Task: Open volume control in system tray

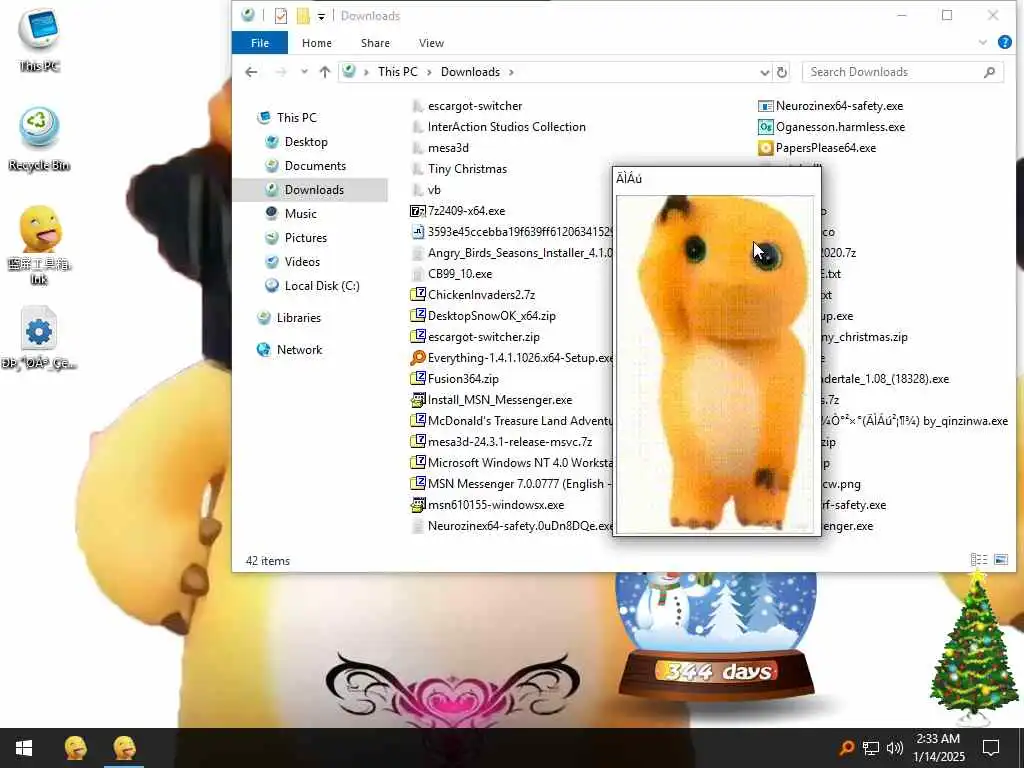Action: tap(895, 748)
